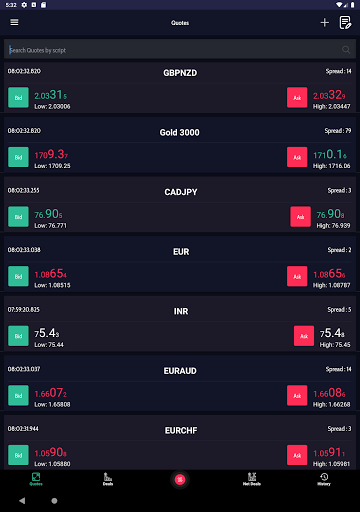This screenshot has width=360, height=512.
Task: Tap the INR Bid button
Action: [x=18, y=336]
